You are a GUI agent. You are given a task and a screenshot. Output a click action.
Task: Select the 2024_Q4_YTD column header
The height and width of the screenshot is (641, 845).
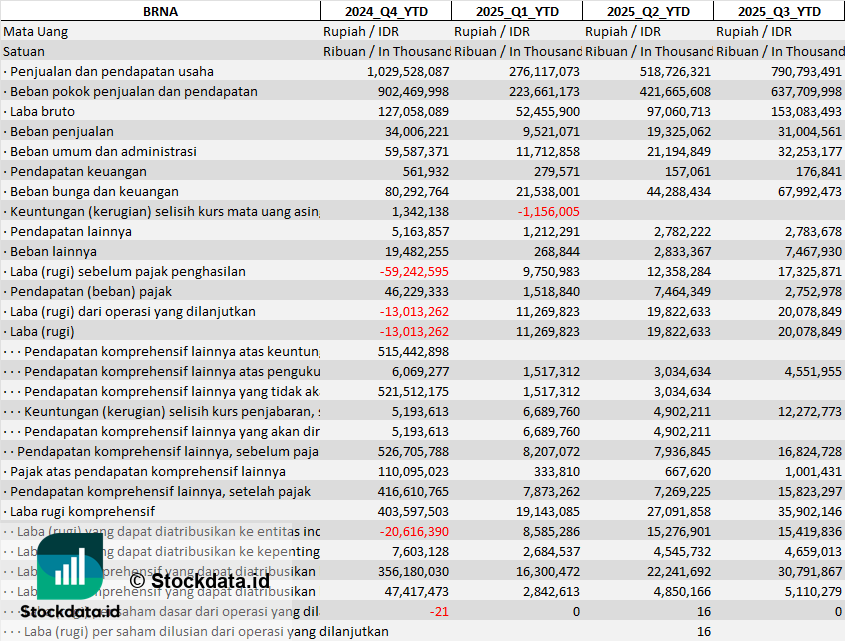pyautogui.click(x=386, y=11)
